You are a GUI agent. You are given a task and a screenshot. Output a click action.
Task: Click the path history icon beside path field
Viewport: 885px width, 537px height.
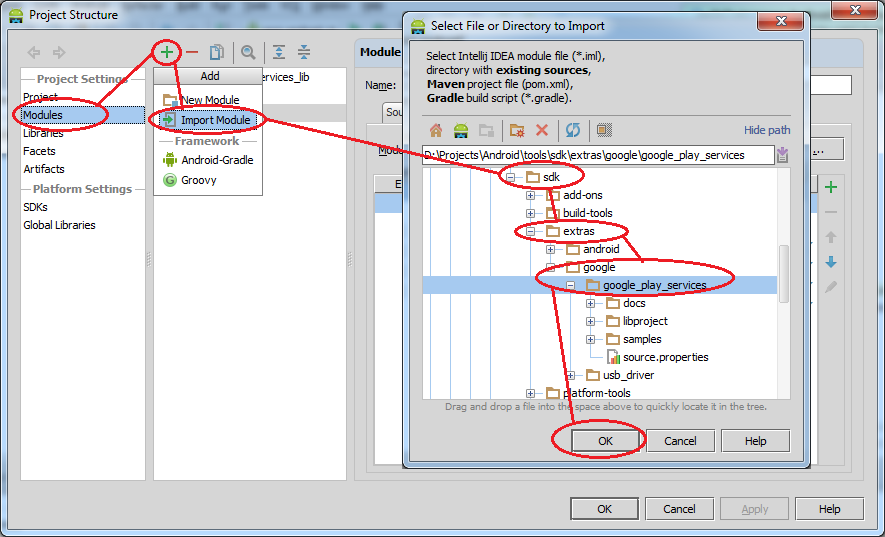[782, 155]
